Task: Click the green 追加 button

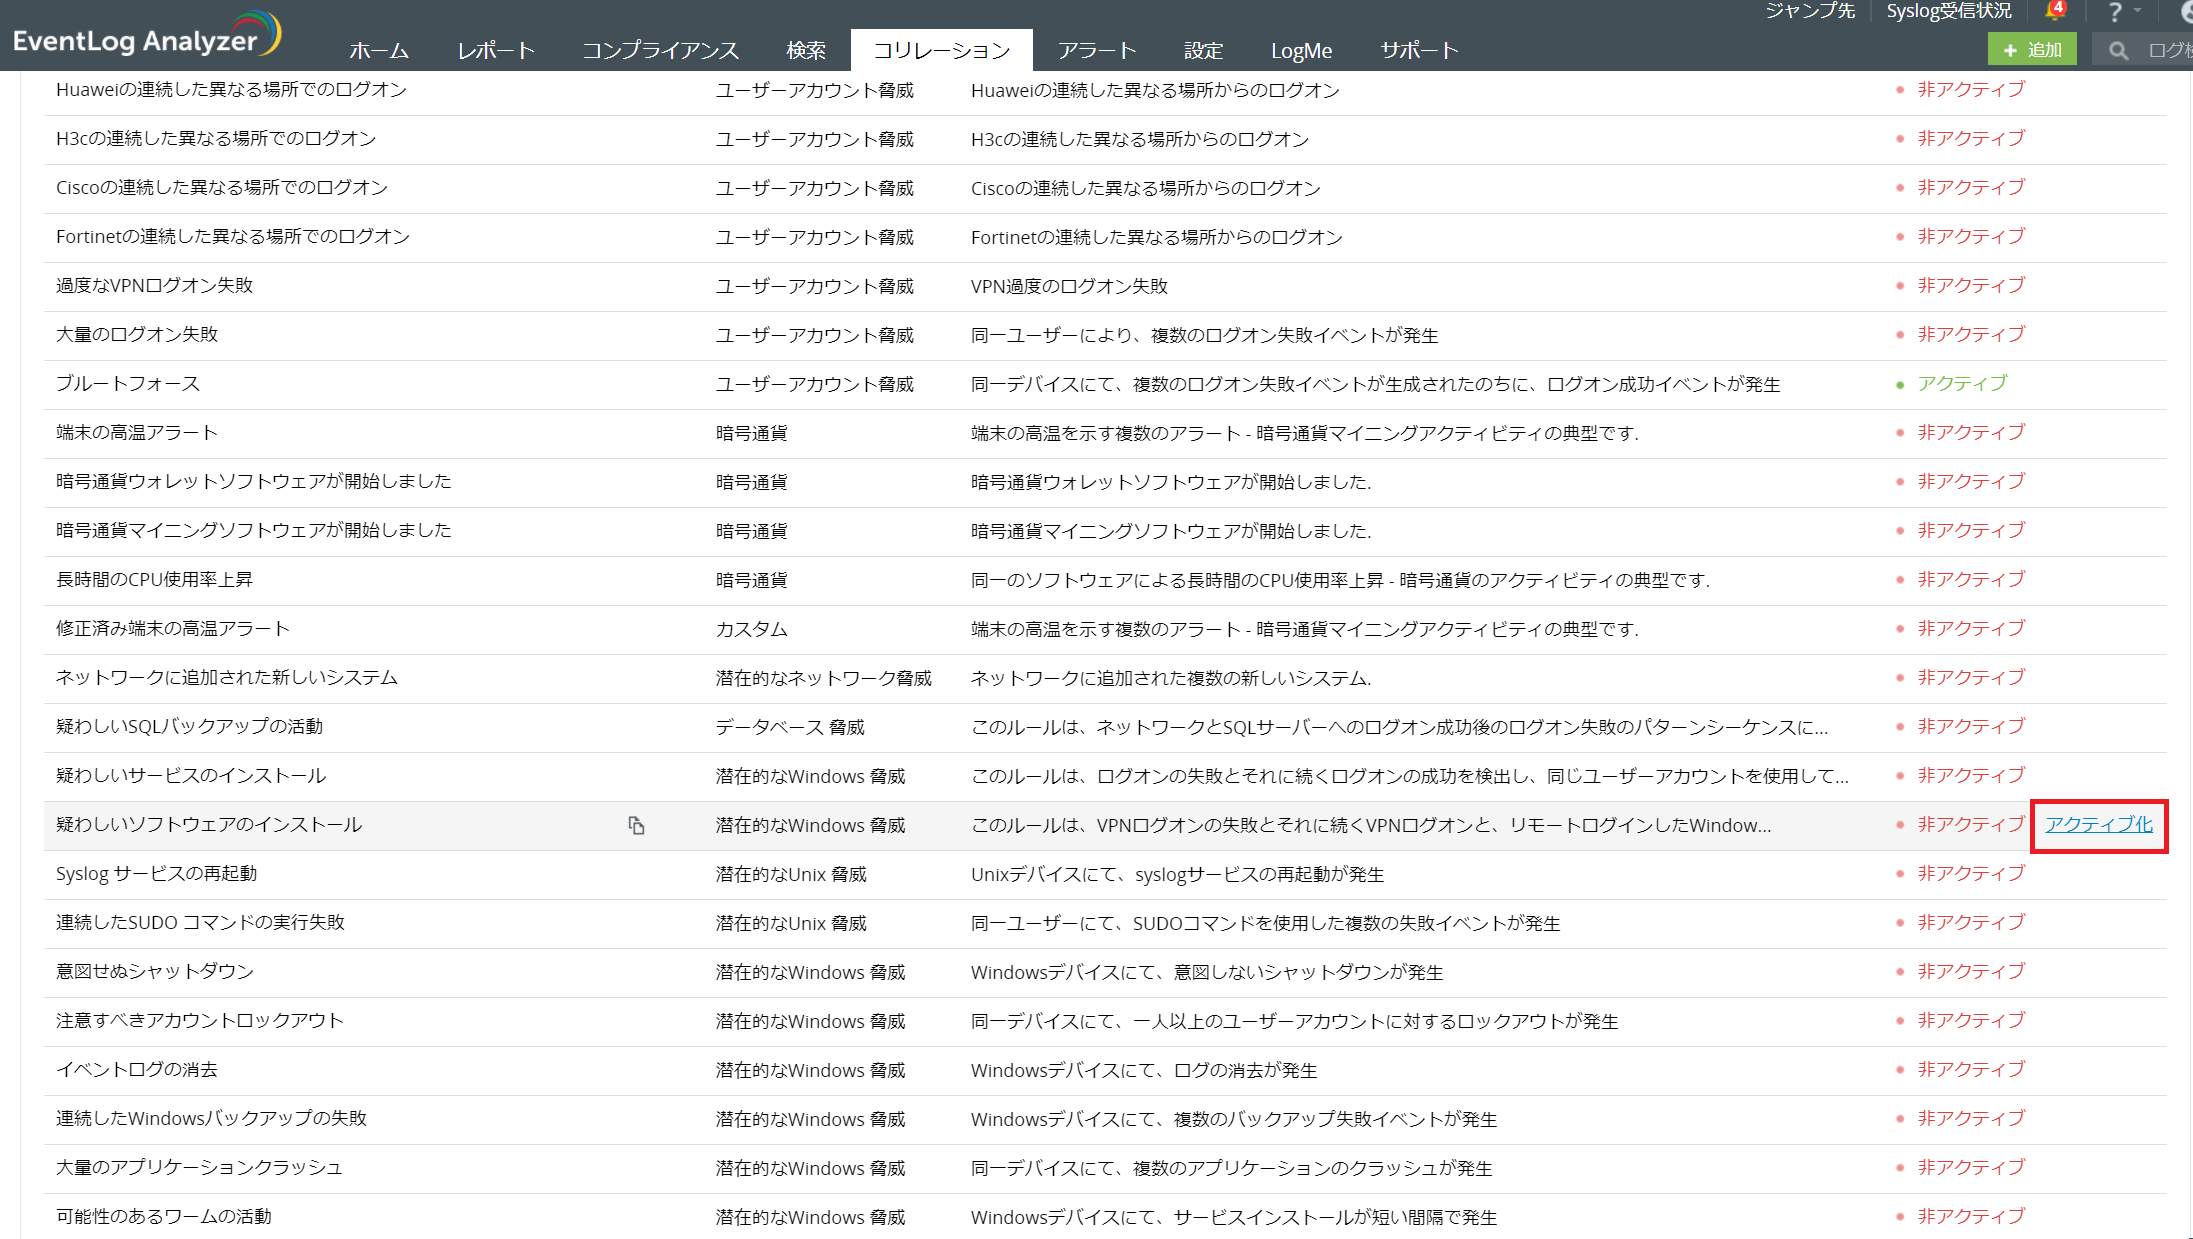Action: point(2032,50)
